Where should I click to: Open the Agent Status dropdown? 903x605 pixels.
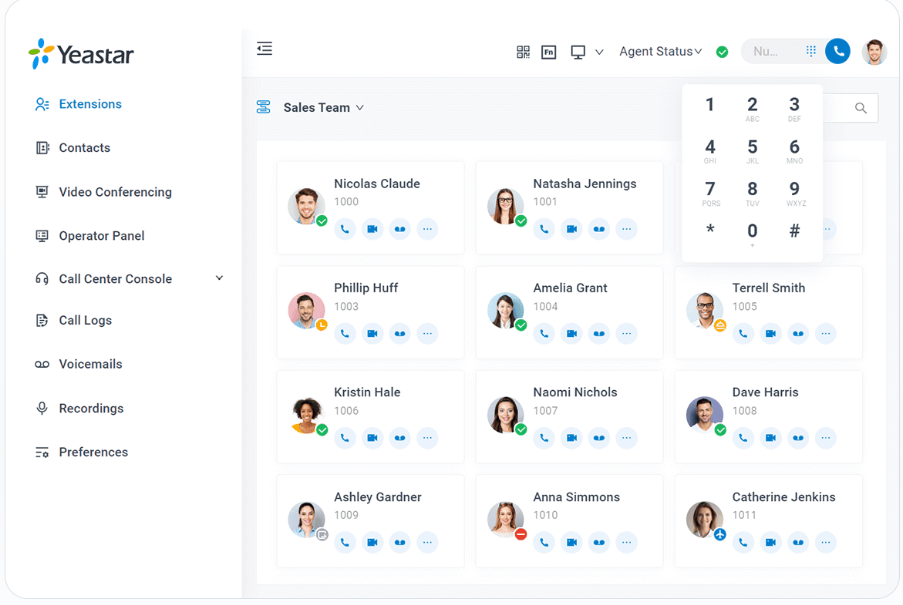pyautogui.click(x=660, y=52)
